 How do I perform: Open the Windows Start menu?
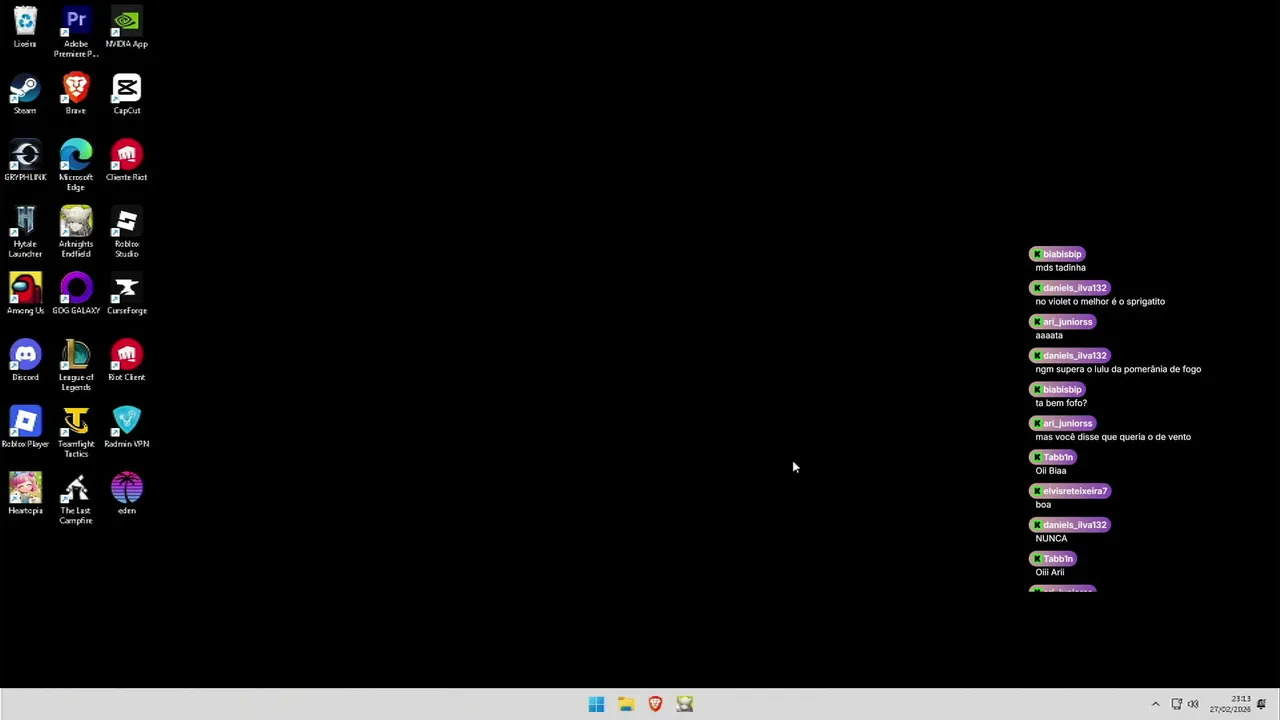coord(596,704)
